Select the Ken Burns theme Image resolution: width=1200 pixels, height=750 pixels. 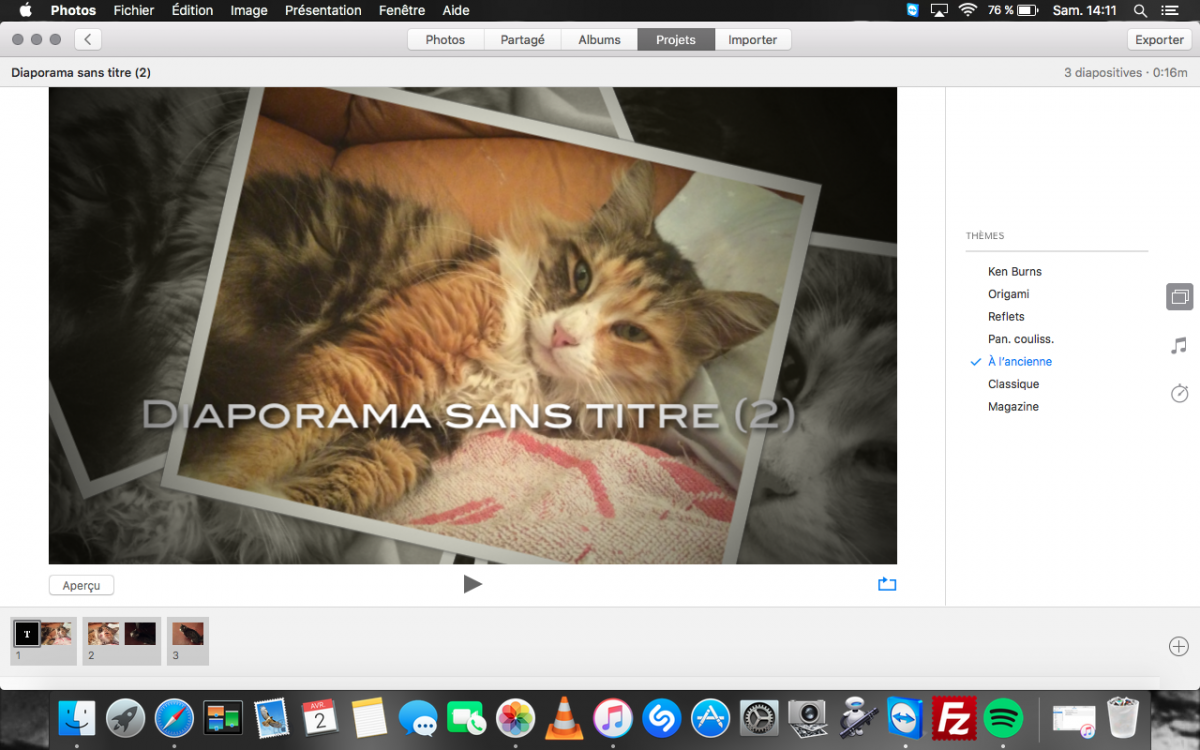pyautogui.click(x=1014, y=272)
